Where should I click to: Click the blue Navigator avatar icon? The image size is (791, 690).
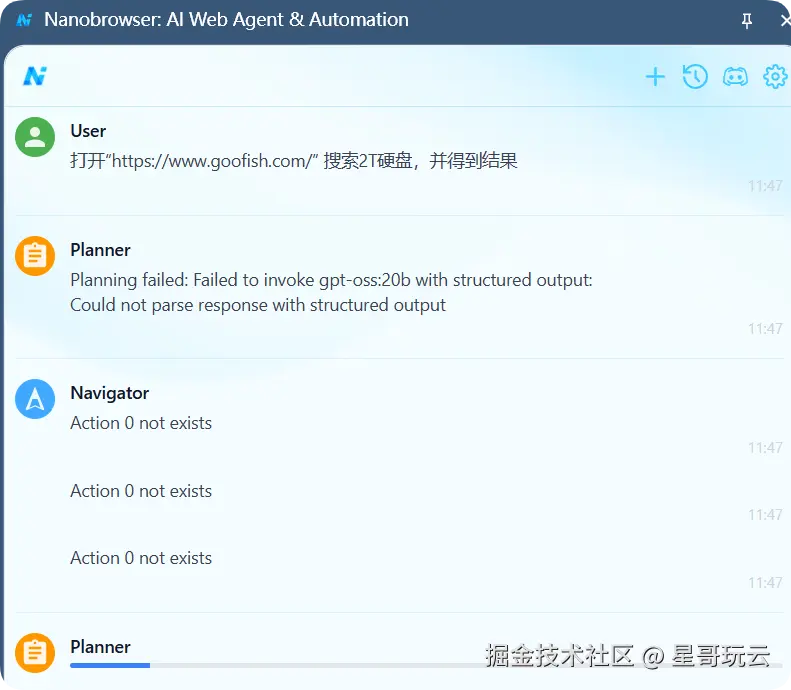35,400
